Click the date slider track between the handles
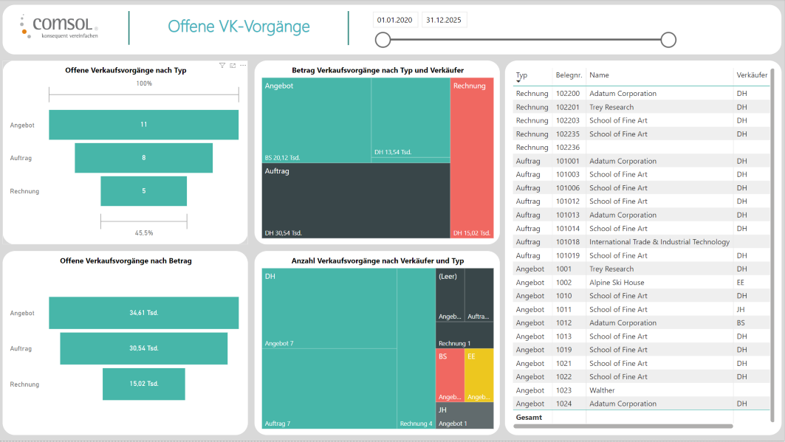 tap(526, 40)
